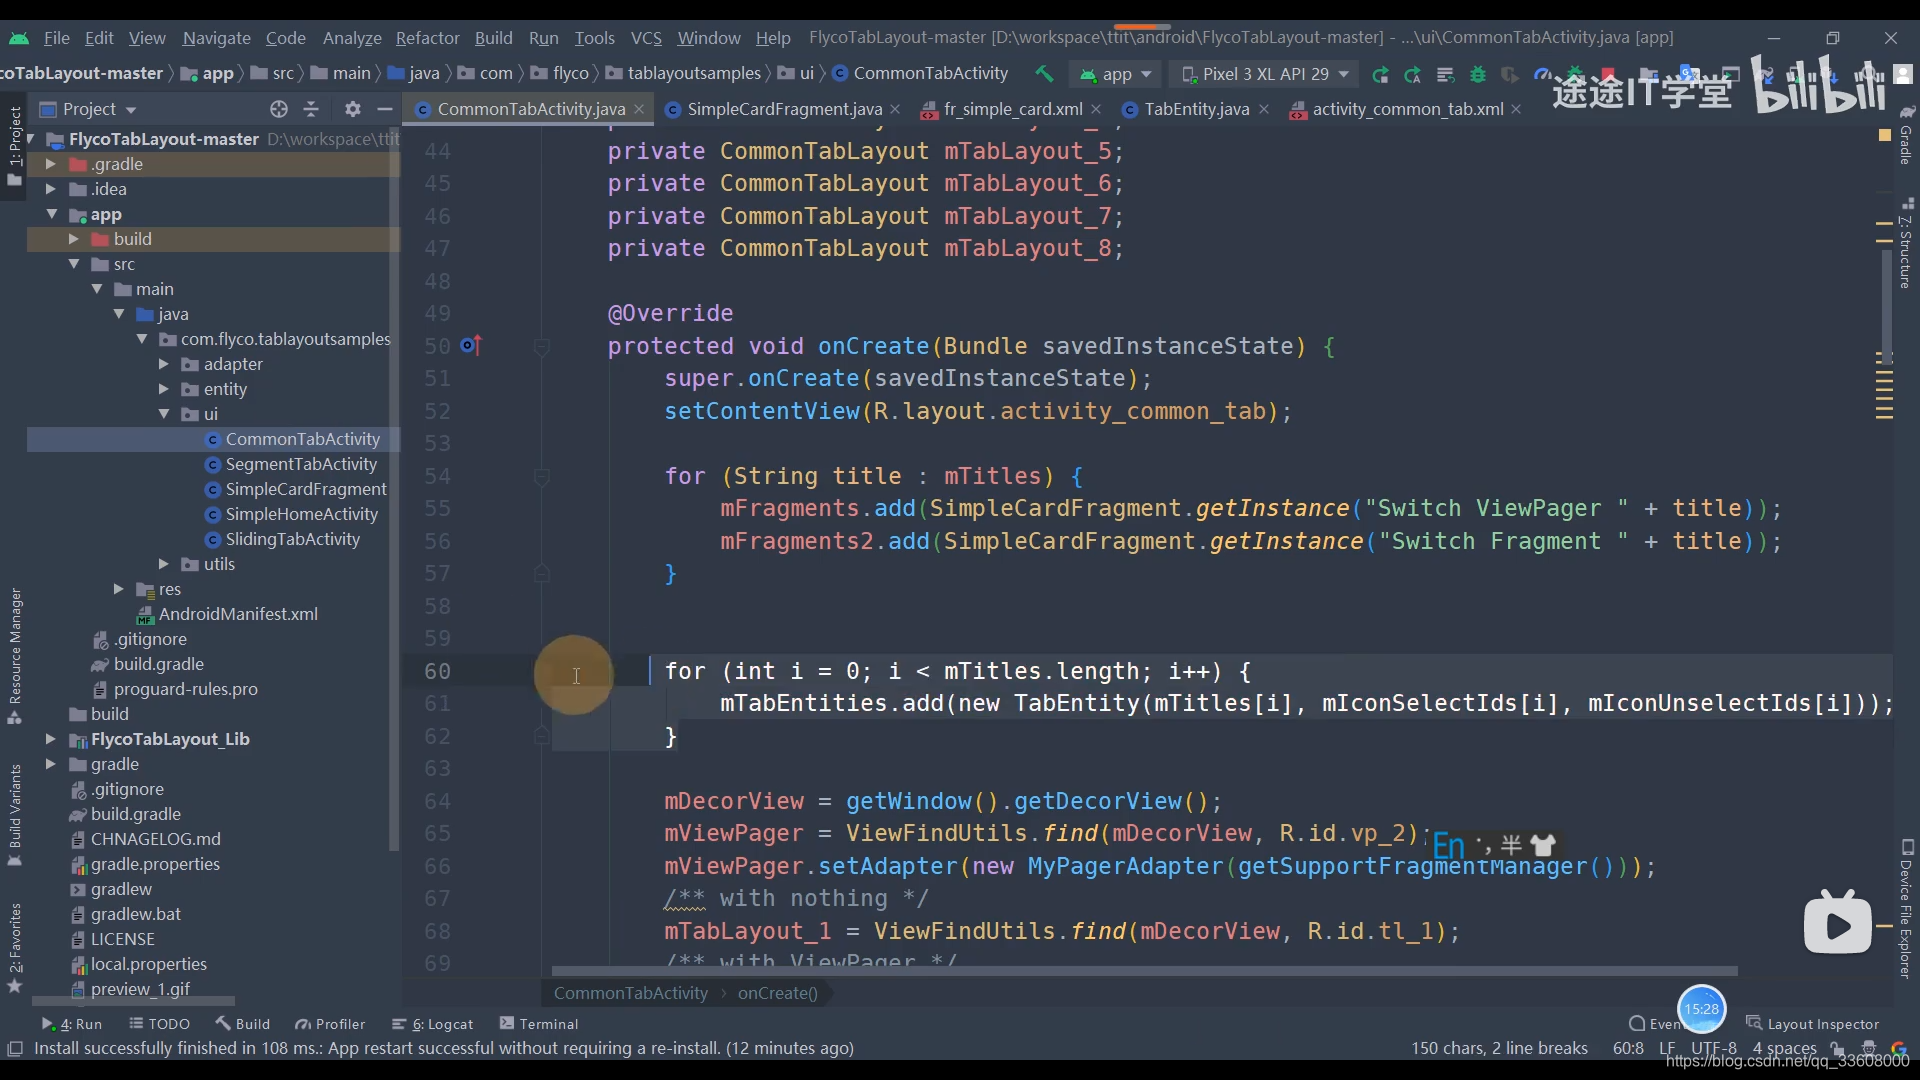Screen dimensions: 1920x1080
Task: Click the Collapse All icon in Project panel
Action: point(311,109)
